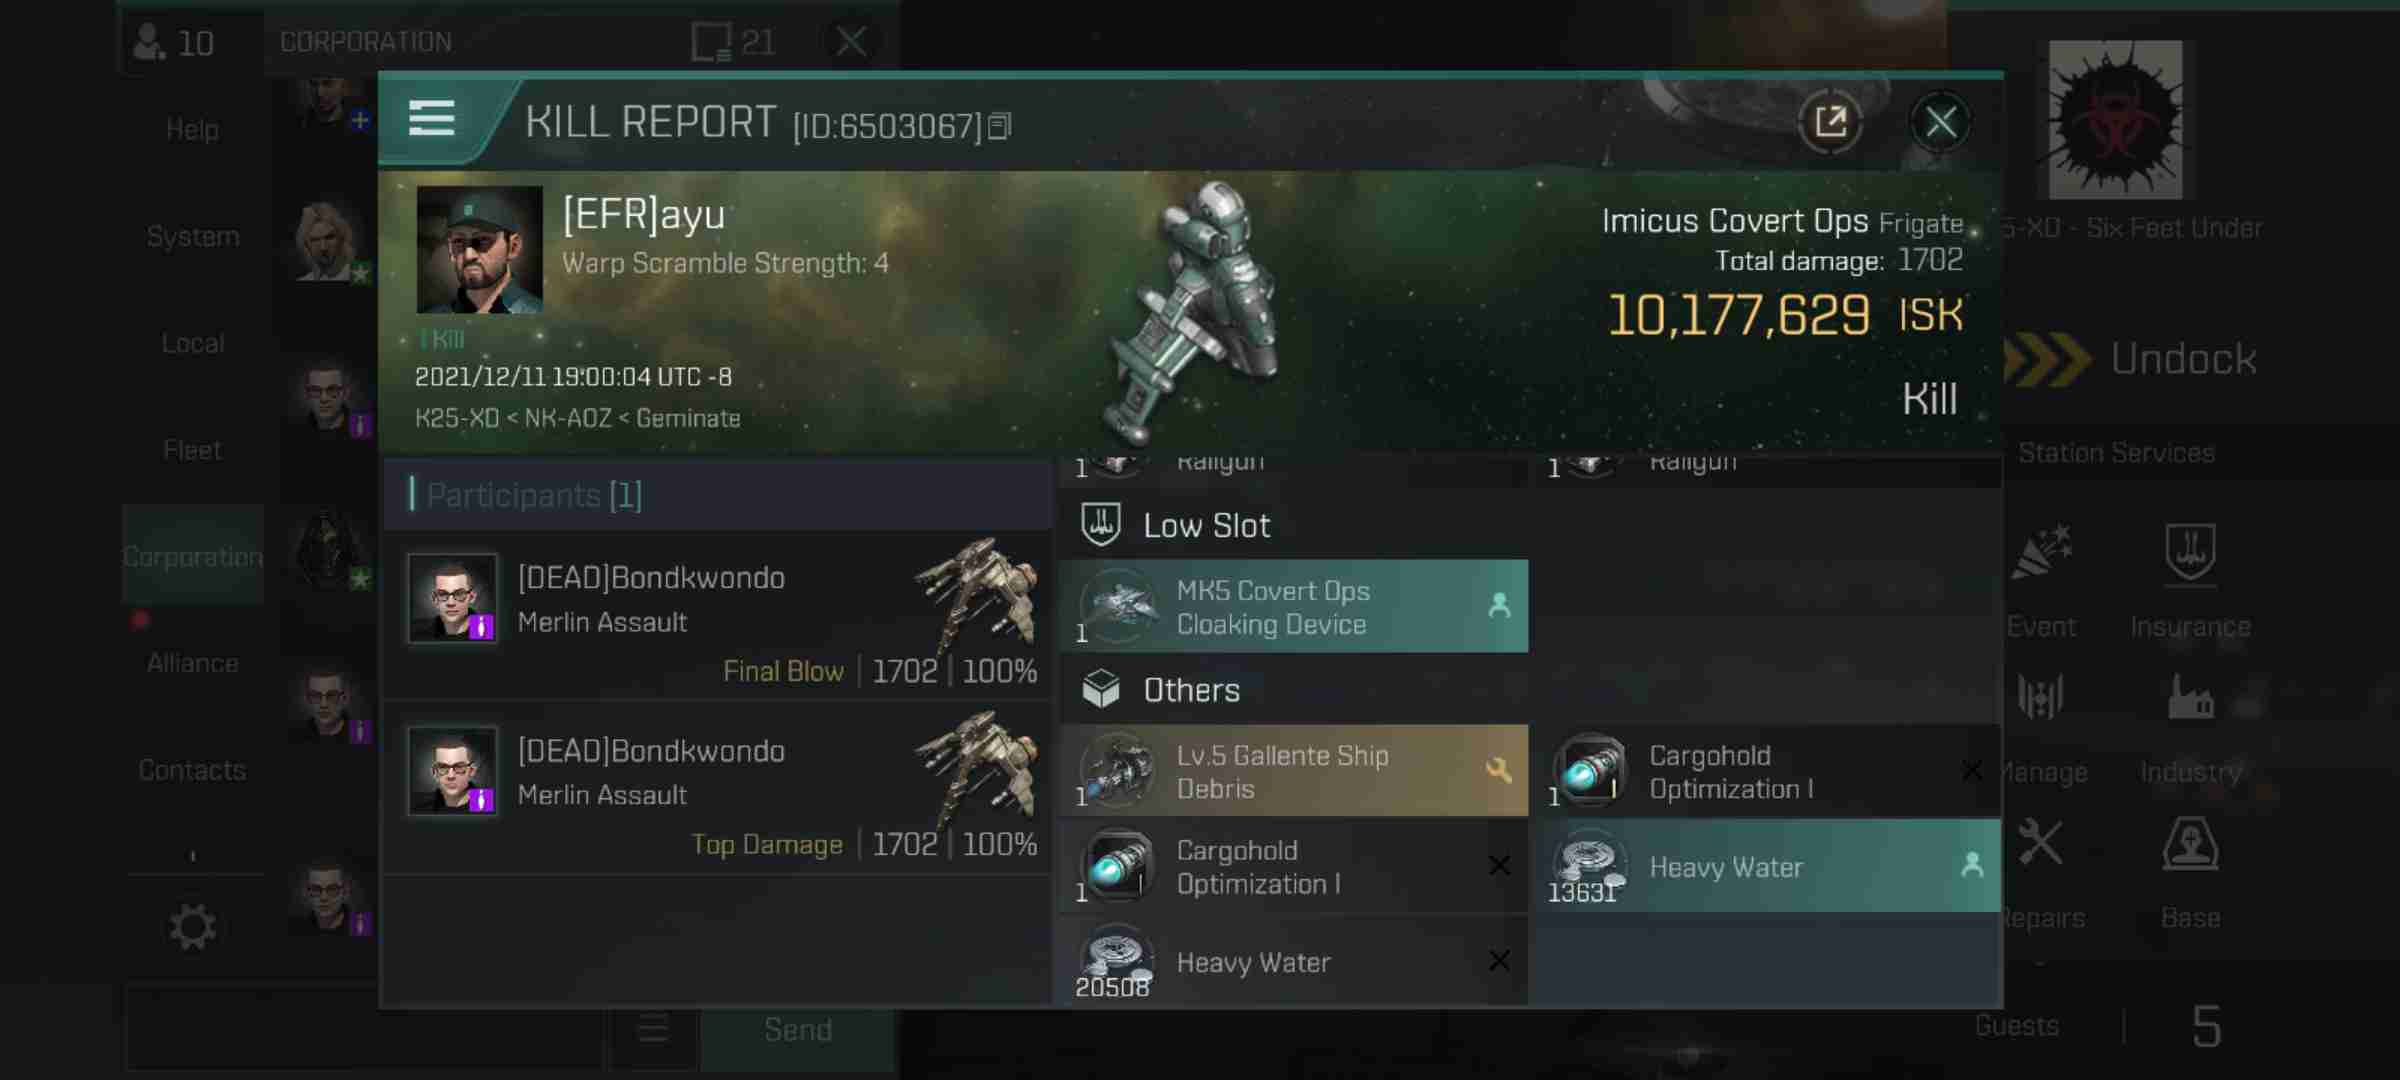Expand Low Slot section items
Viewport: 2400px width, 1080px height.
click(x=1206, y=525)
